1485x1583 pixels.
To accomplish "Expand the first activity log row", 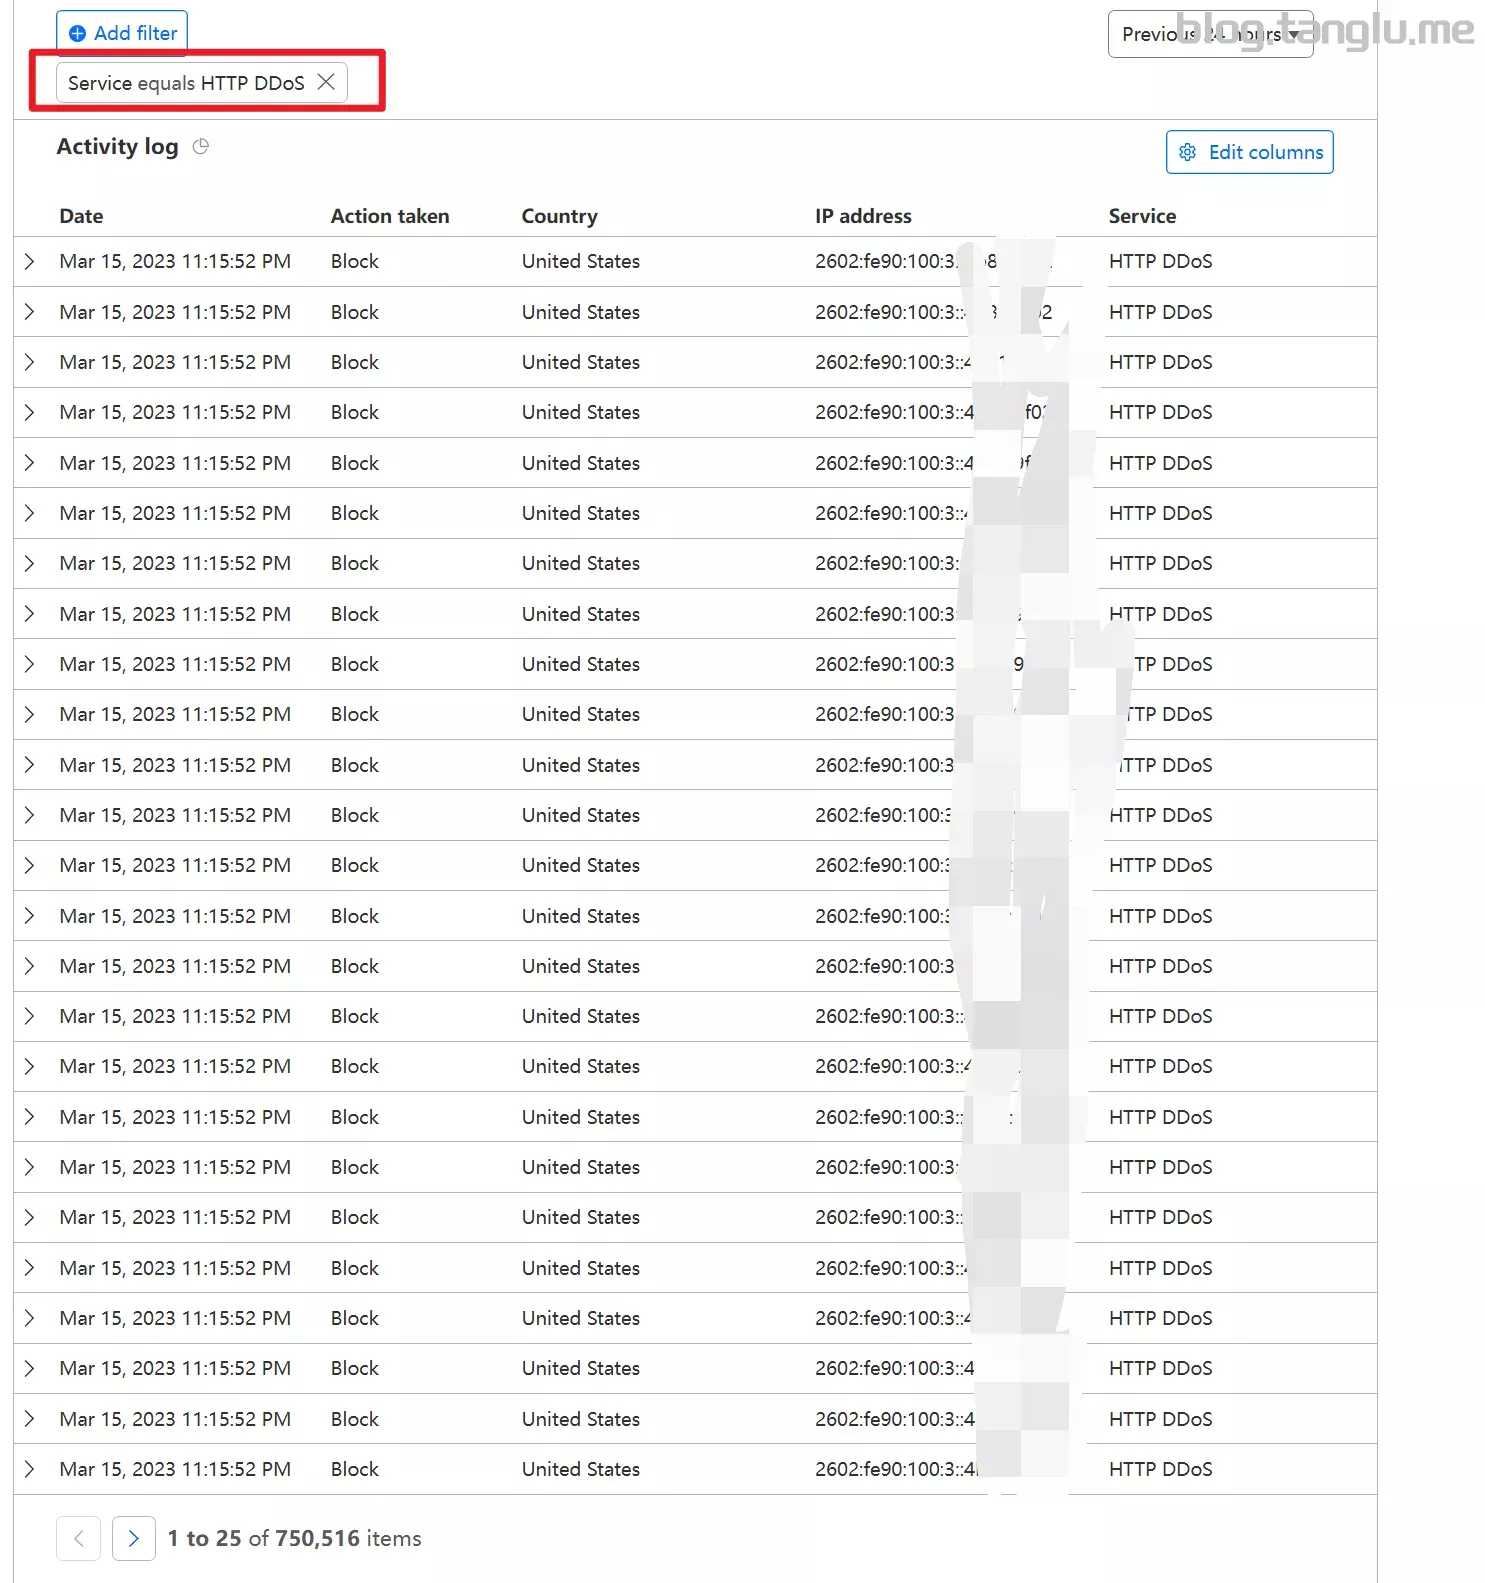I will (x=29, y=261).
